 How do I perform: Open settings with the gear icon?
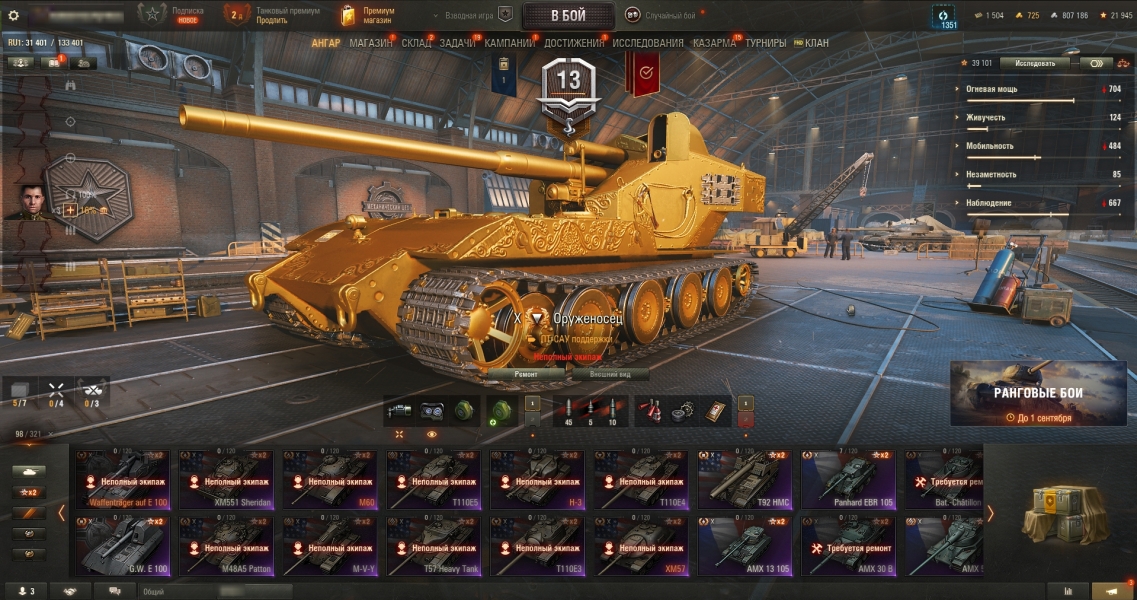(13, 15)
